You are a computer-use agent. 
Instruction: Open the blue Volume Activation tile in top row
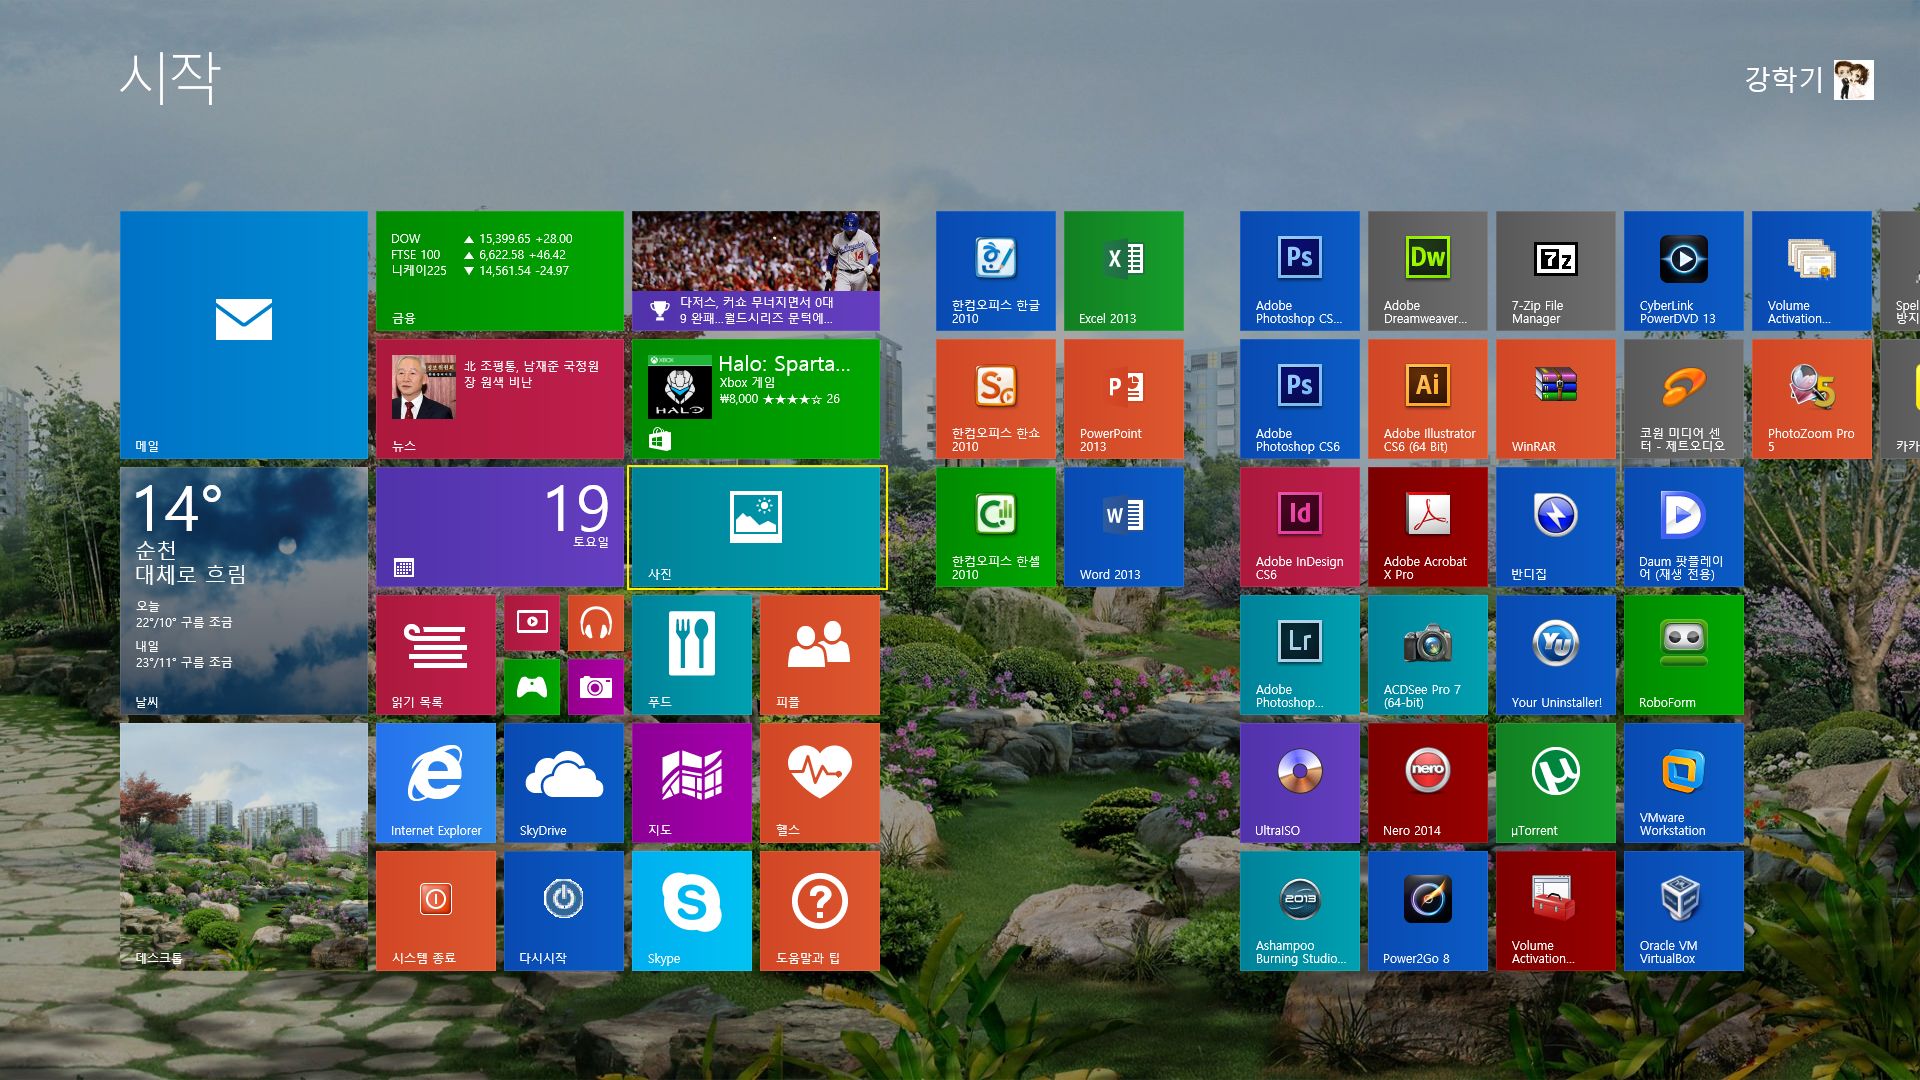1812,271
